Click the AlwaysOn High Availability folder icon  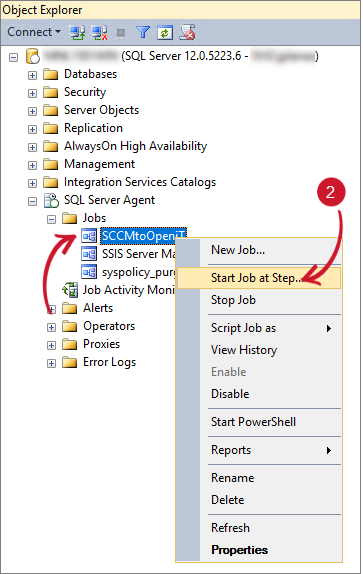[x=50, y=146]
